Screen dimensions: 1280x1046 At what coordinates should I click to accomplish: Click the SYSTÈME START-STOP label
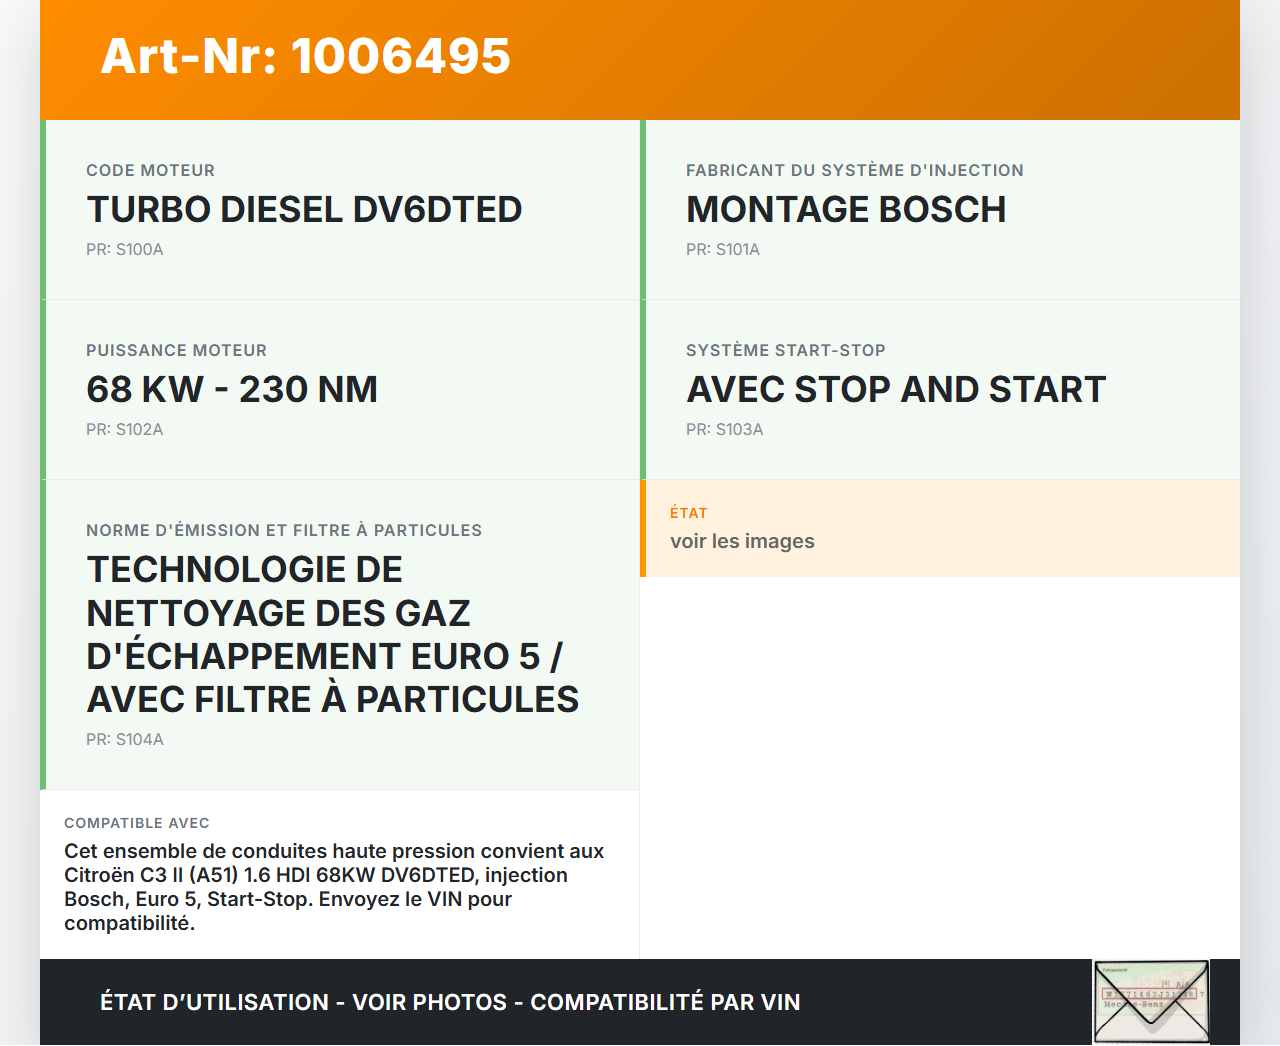coord(785,351)
